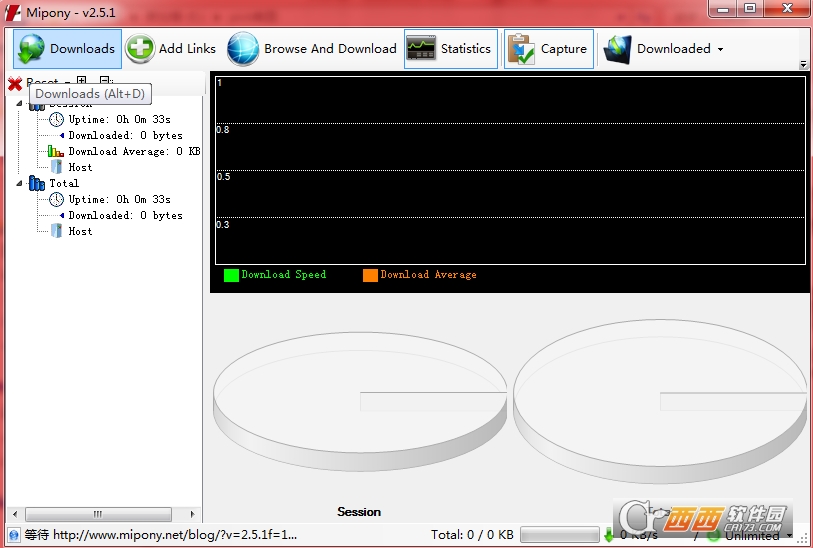The height and width of the screenshot is (548, 813).
Task: Click the orange Download Average legend swatch
Action: coord(370,275)
